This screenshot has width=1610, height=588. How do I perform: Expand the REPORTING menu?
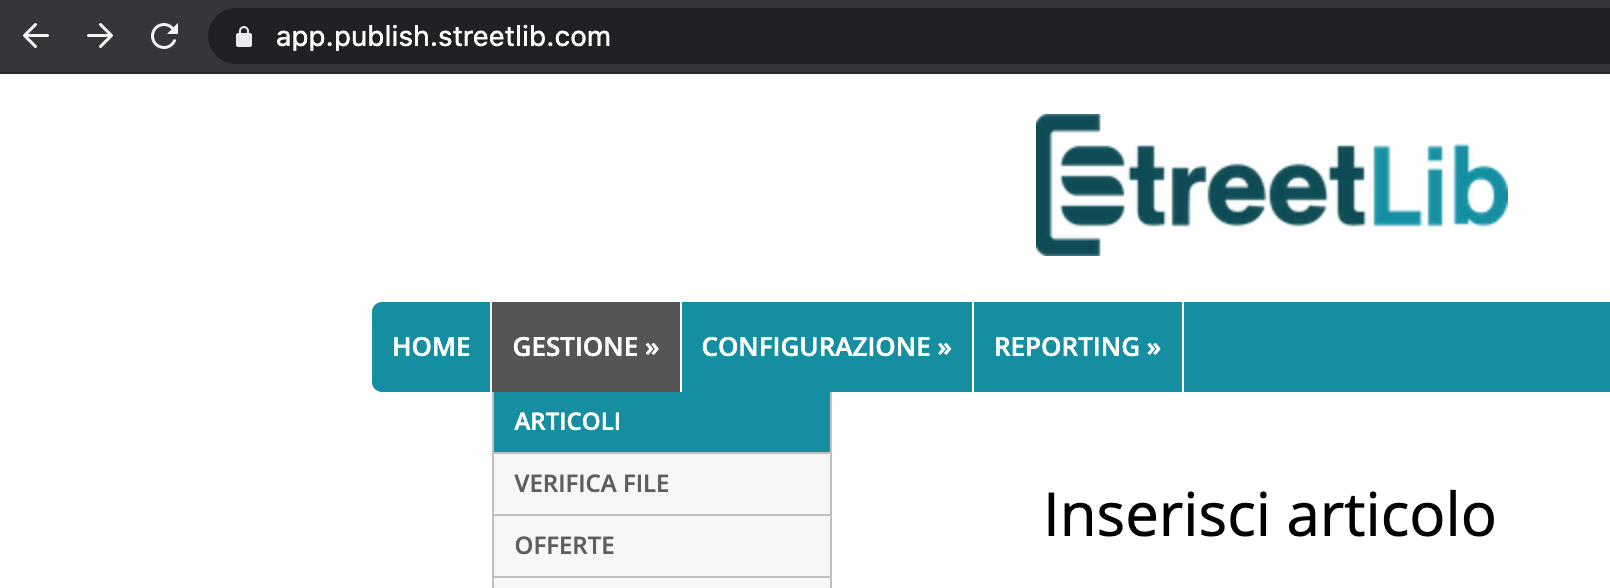[x=1078, y=347]
